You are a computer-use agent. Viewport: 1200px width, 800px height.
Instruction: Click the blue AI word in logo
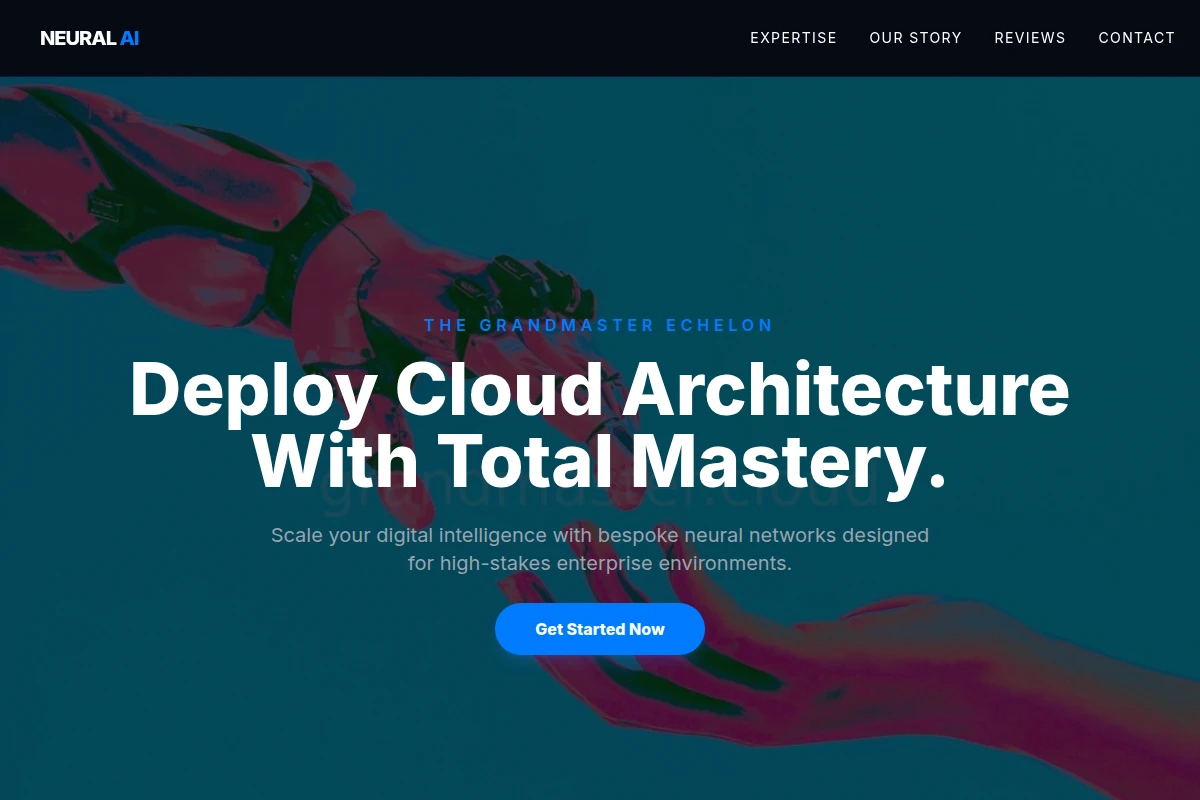point(129,38)
